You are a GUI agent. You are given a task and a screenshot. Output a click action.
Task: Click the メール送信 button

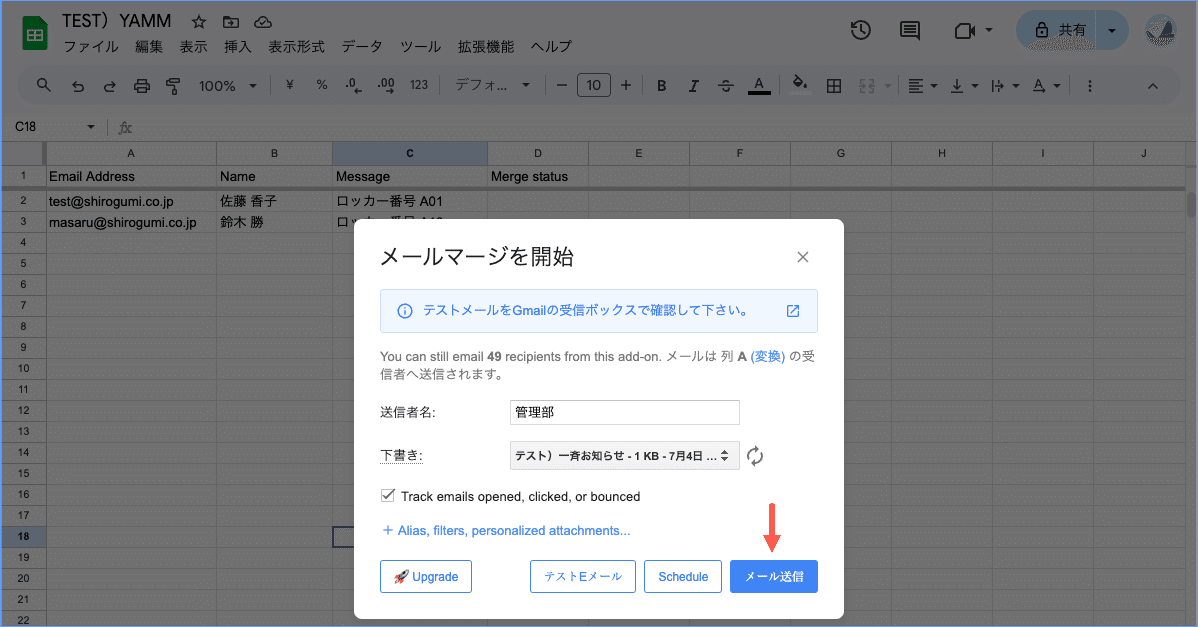774,577
